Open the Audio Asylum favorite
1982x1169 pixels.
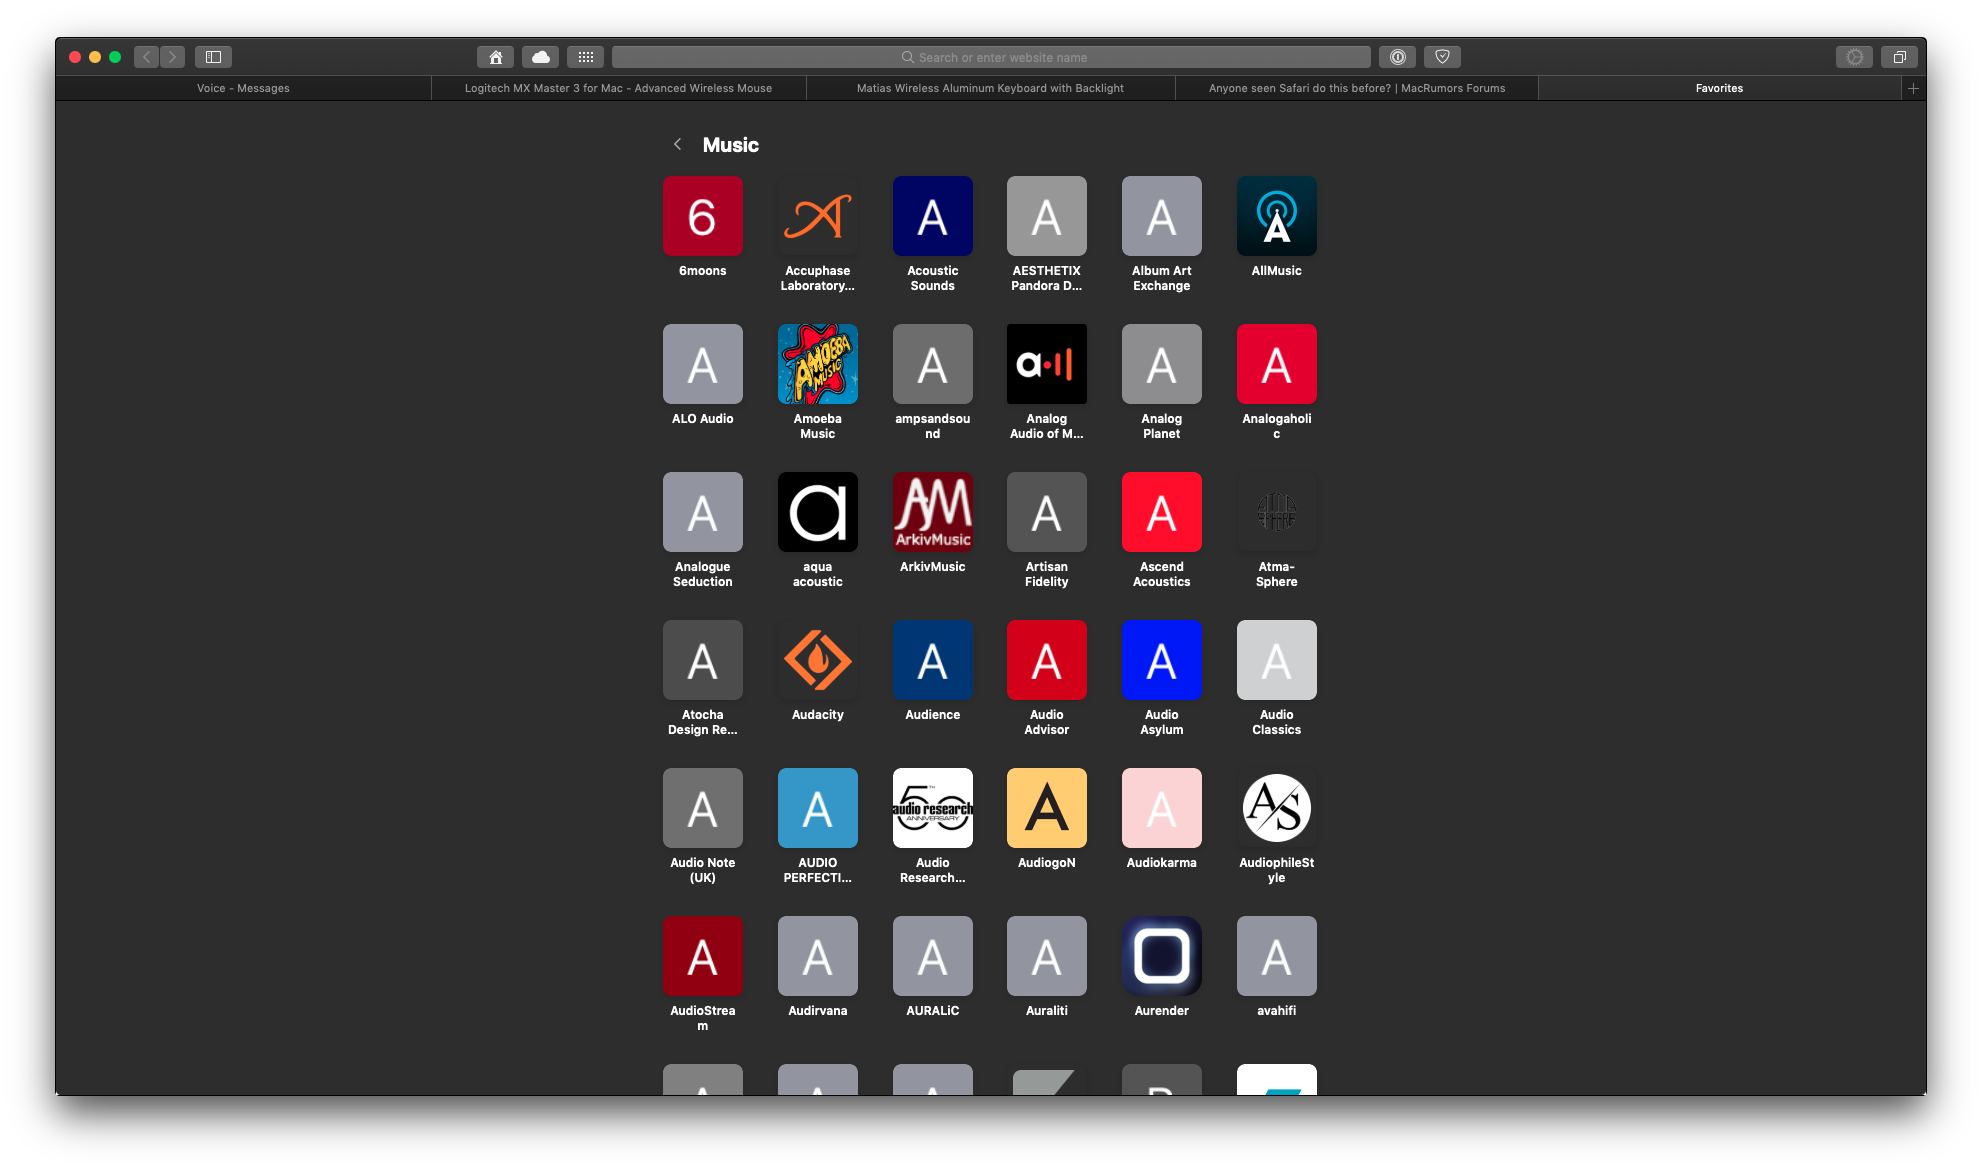coord(1161,660)
